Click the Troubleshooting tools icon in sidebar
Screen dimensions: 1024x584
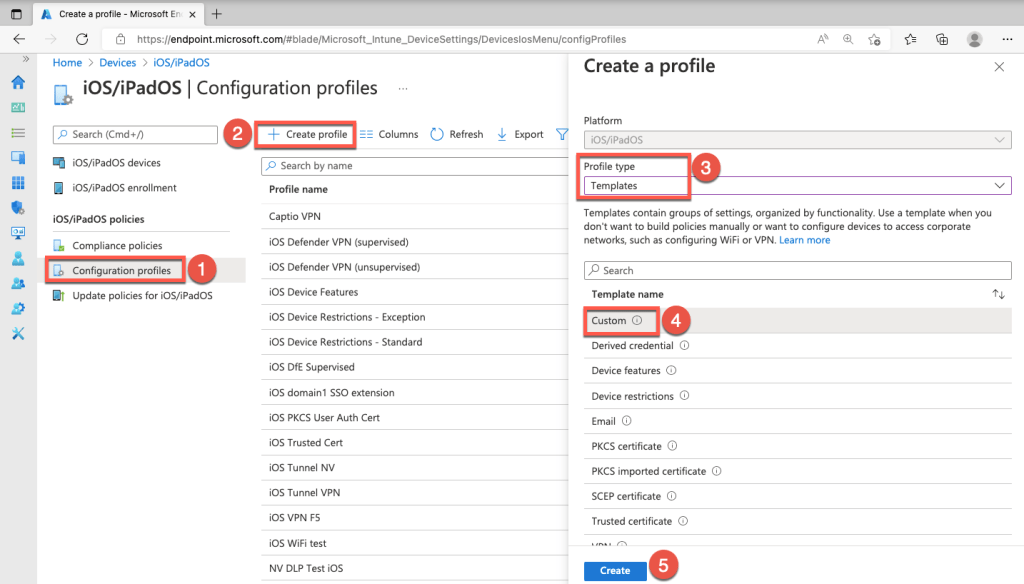coord(17,332)
